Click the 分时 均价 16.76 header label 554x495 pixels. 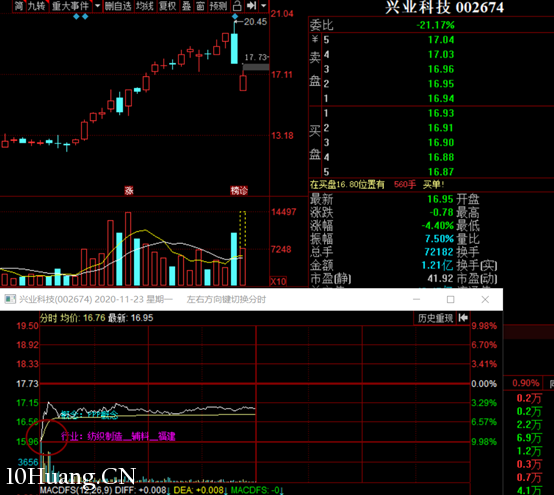click(x=72, y=318)
